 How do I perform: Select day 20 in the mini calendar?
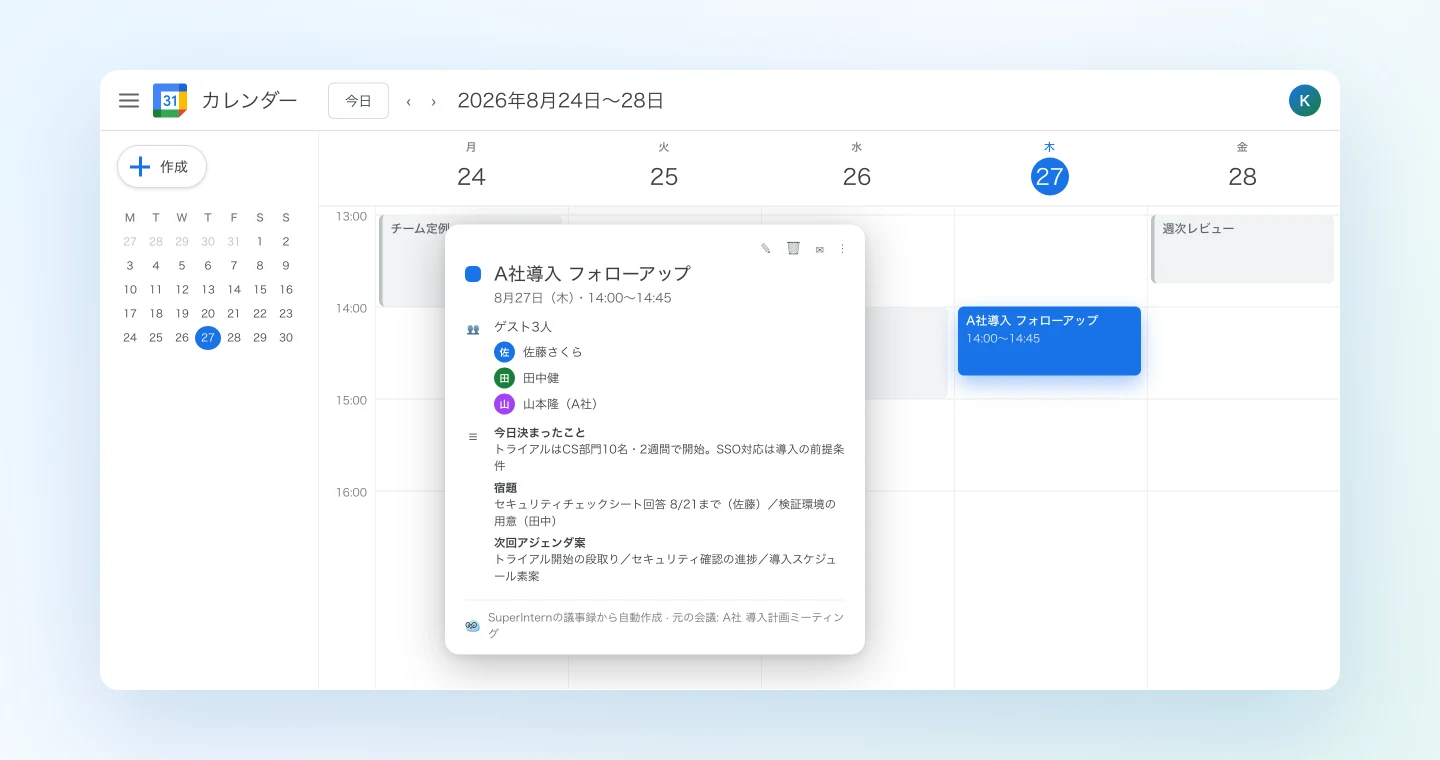coord(208,314)
